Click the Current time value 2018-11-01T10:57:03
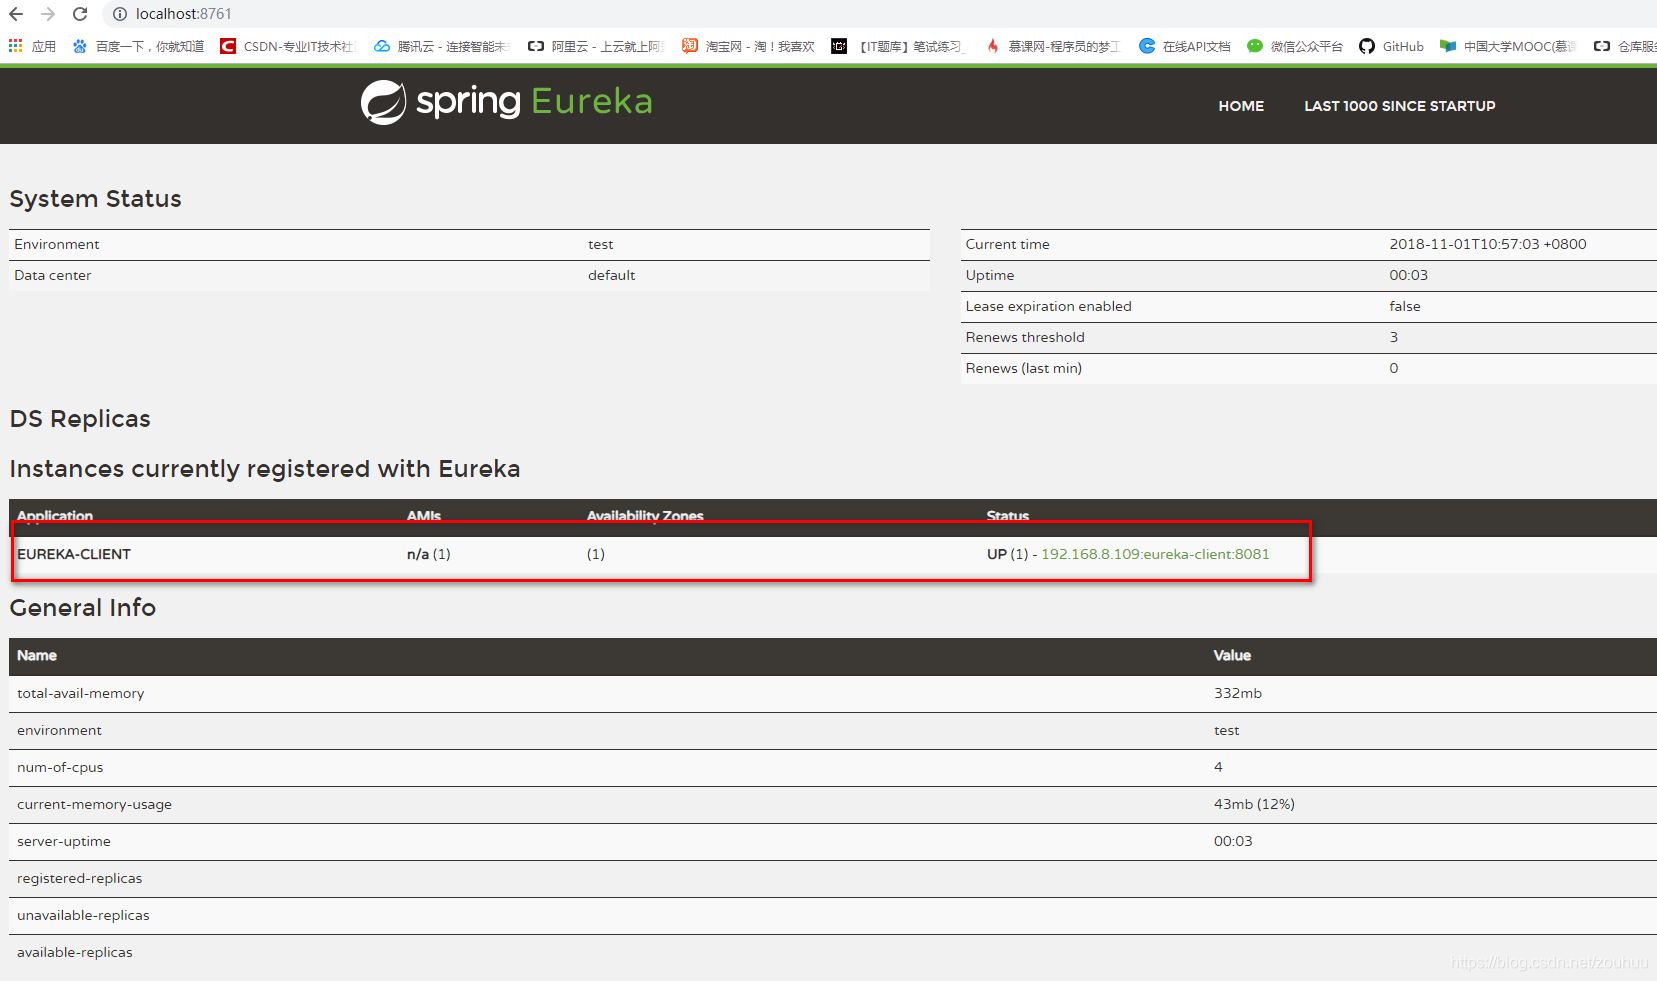Image resolution: width=1657 pixels, height=981 pixels. click(x=1488, y=244)
